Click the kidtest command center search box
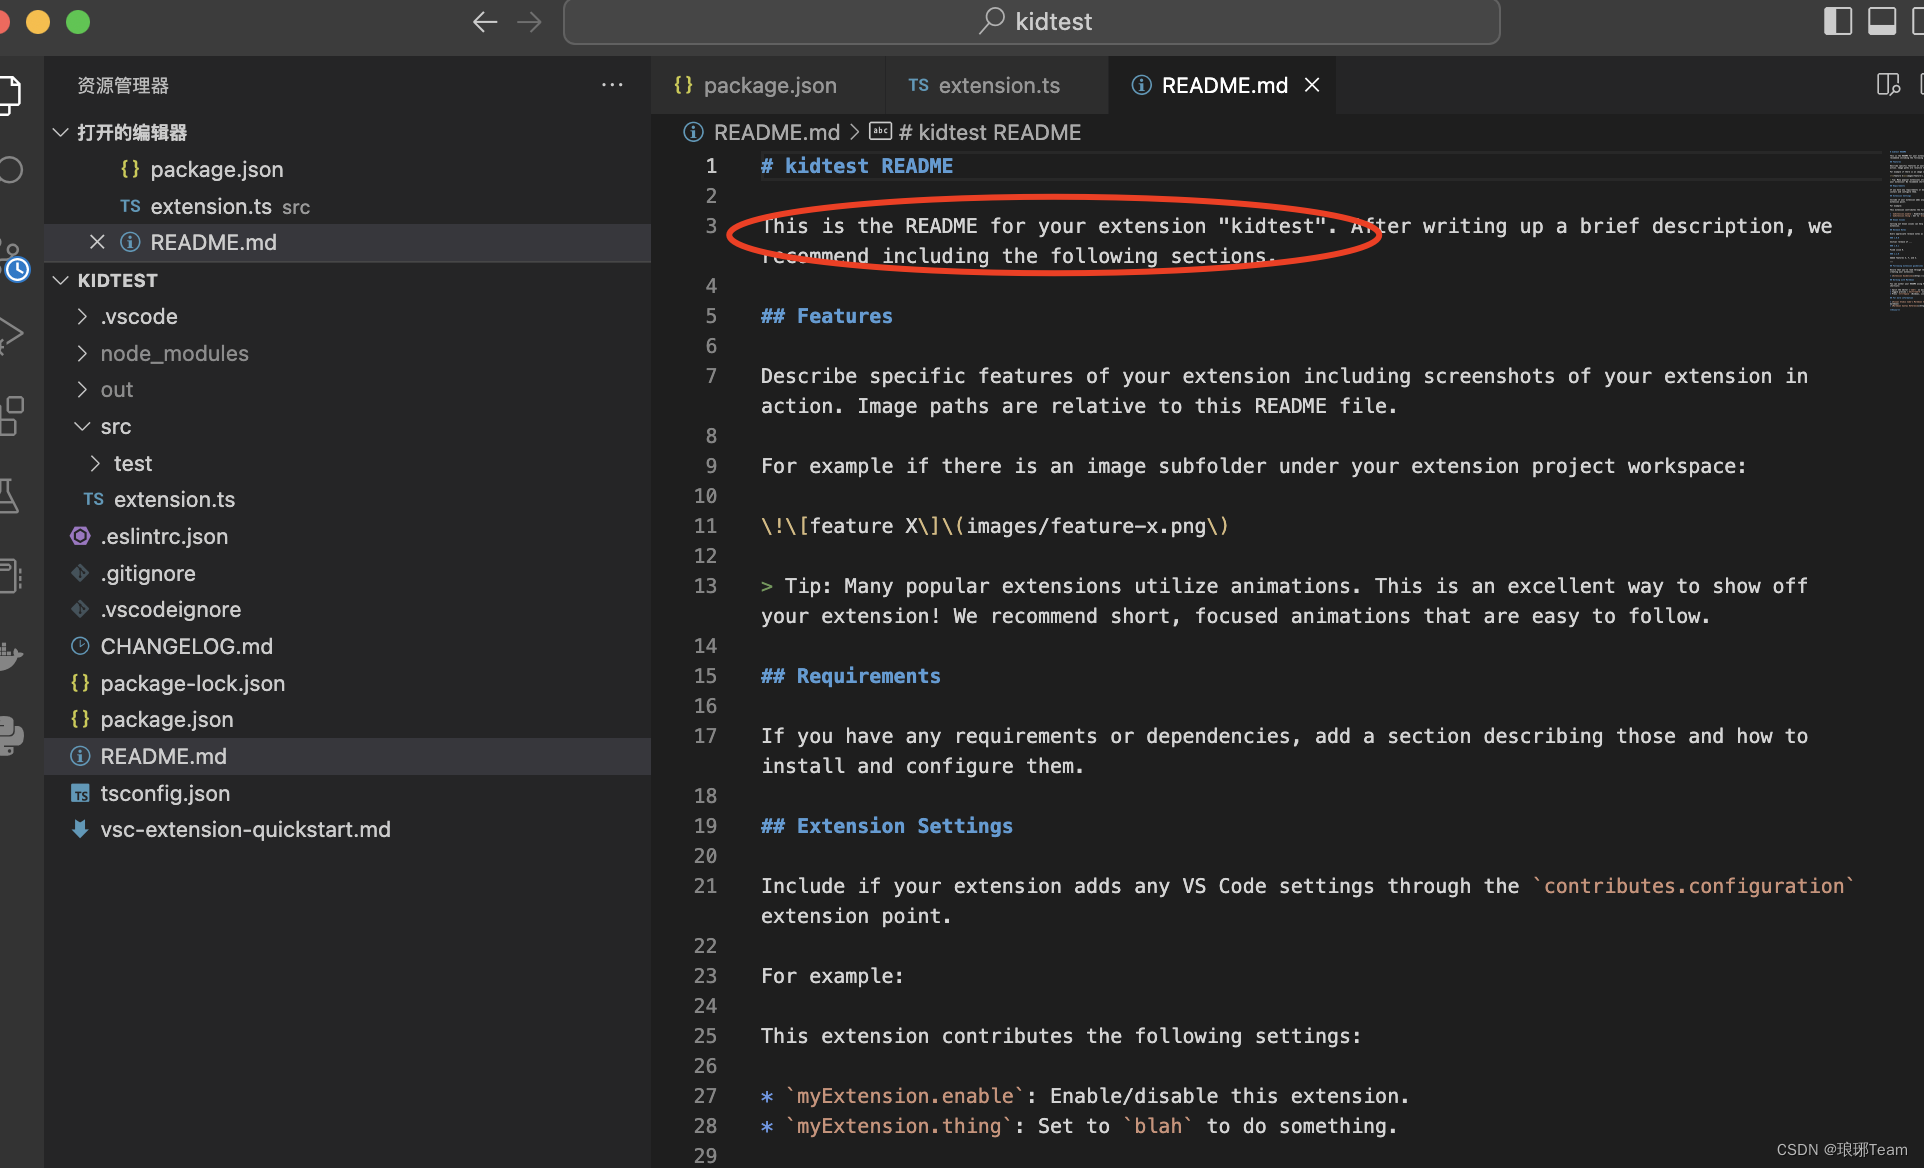This screenshot has height=1168, width=1924. click(1031, 22)
